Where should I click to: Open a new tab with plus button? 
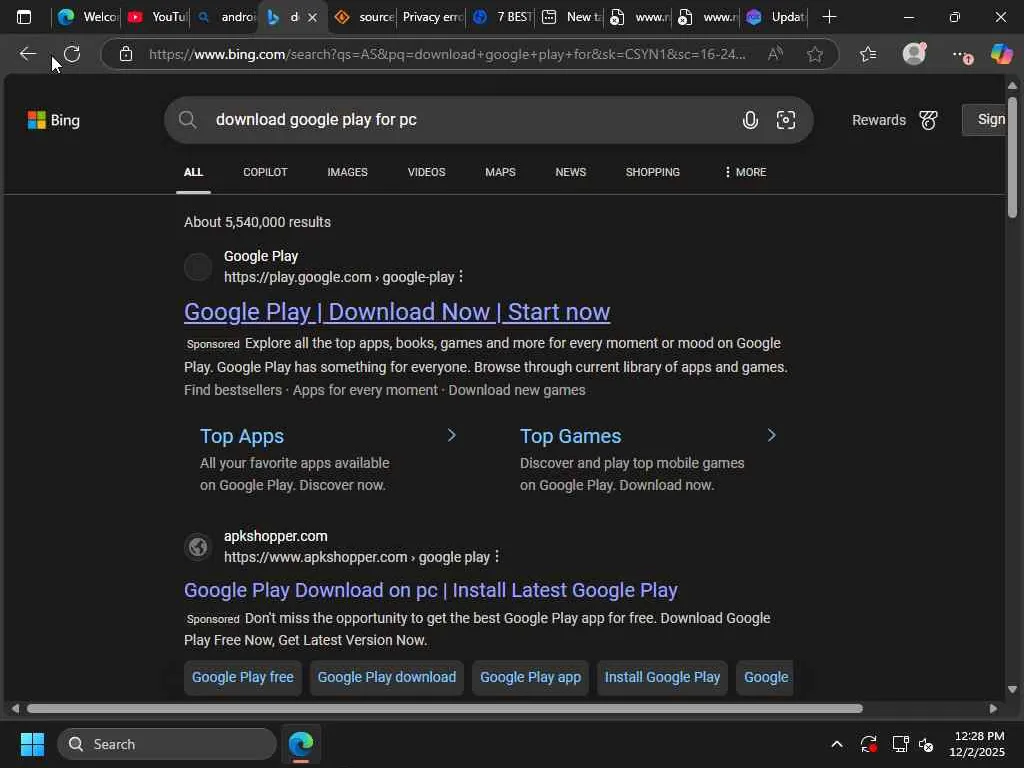(x=829, y=17)
